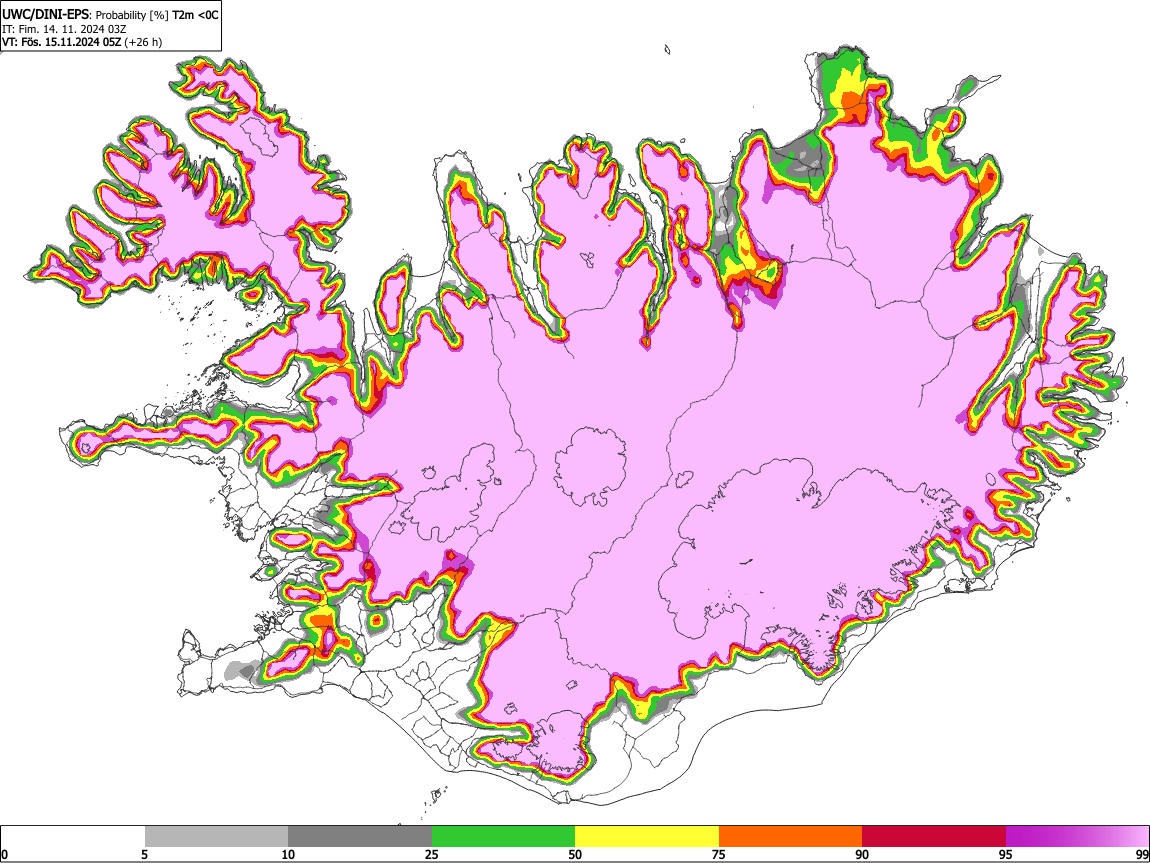Click the valid time line 'VT: Fös. 15.11.2024 05Z'
Viewport: 1150px width, 863px height.
tap(62, 42)
